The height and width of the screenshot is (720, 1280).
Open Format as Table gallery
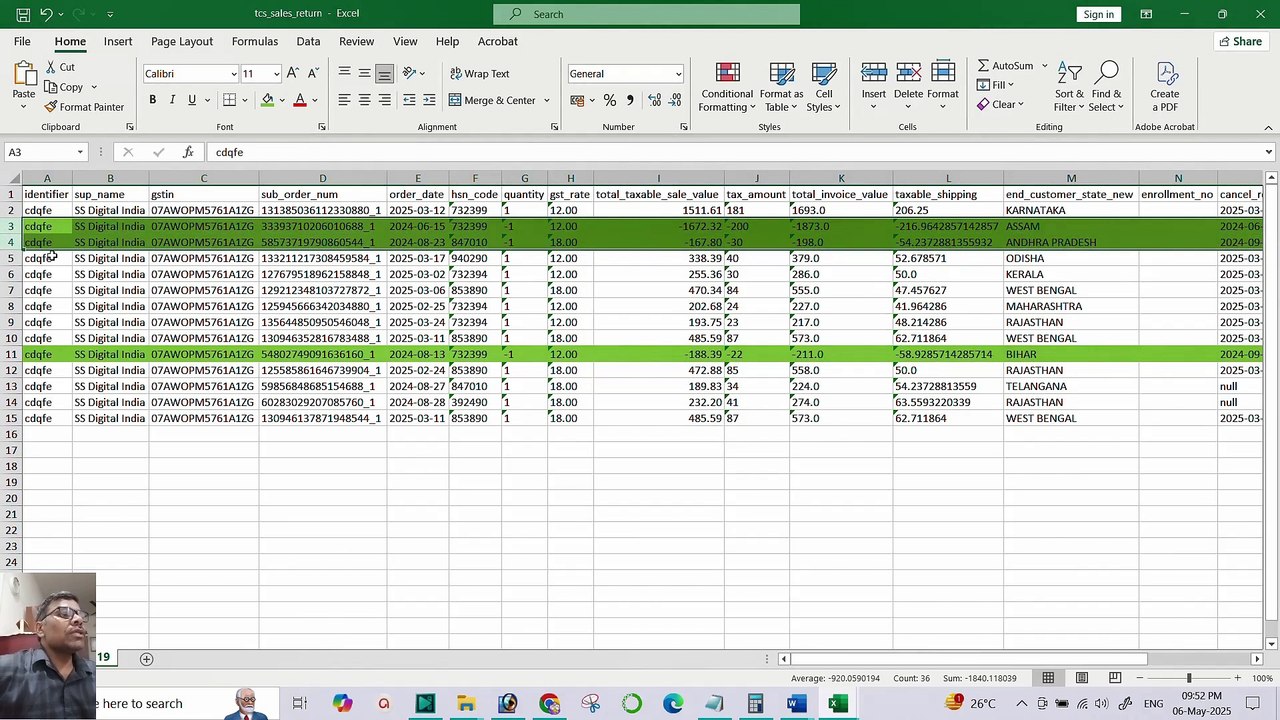[781, 88]
